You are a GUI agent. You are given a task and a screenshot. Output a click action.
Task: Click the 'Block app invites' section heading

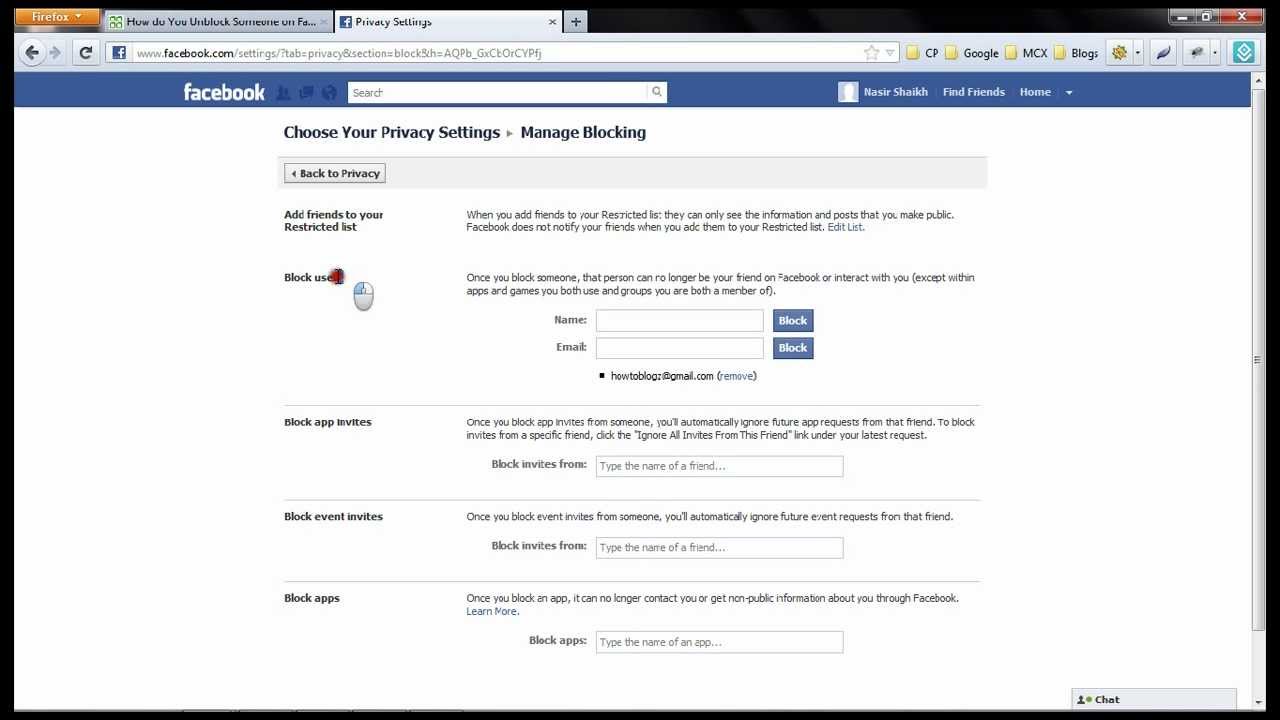click(x=327, y=422)
